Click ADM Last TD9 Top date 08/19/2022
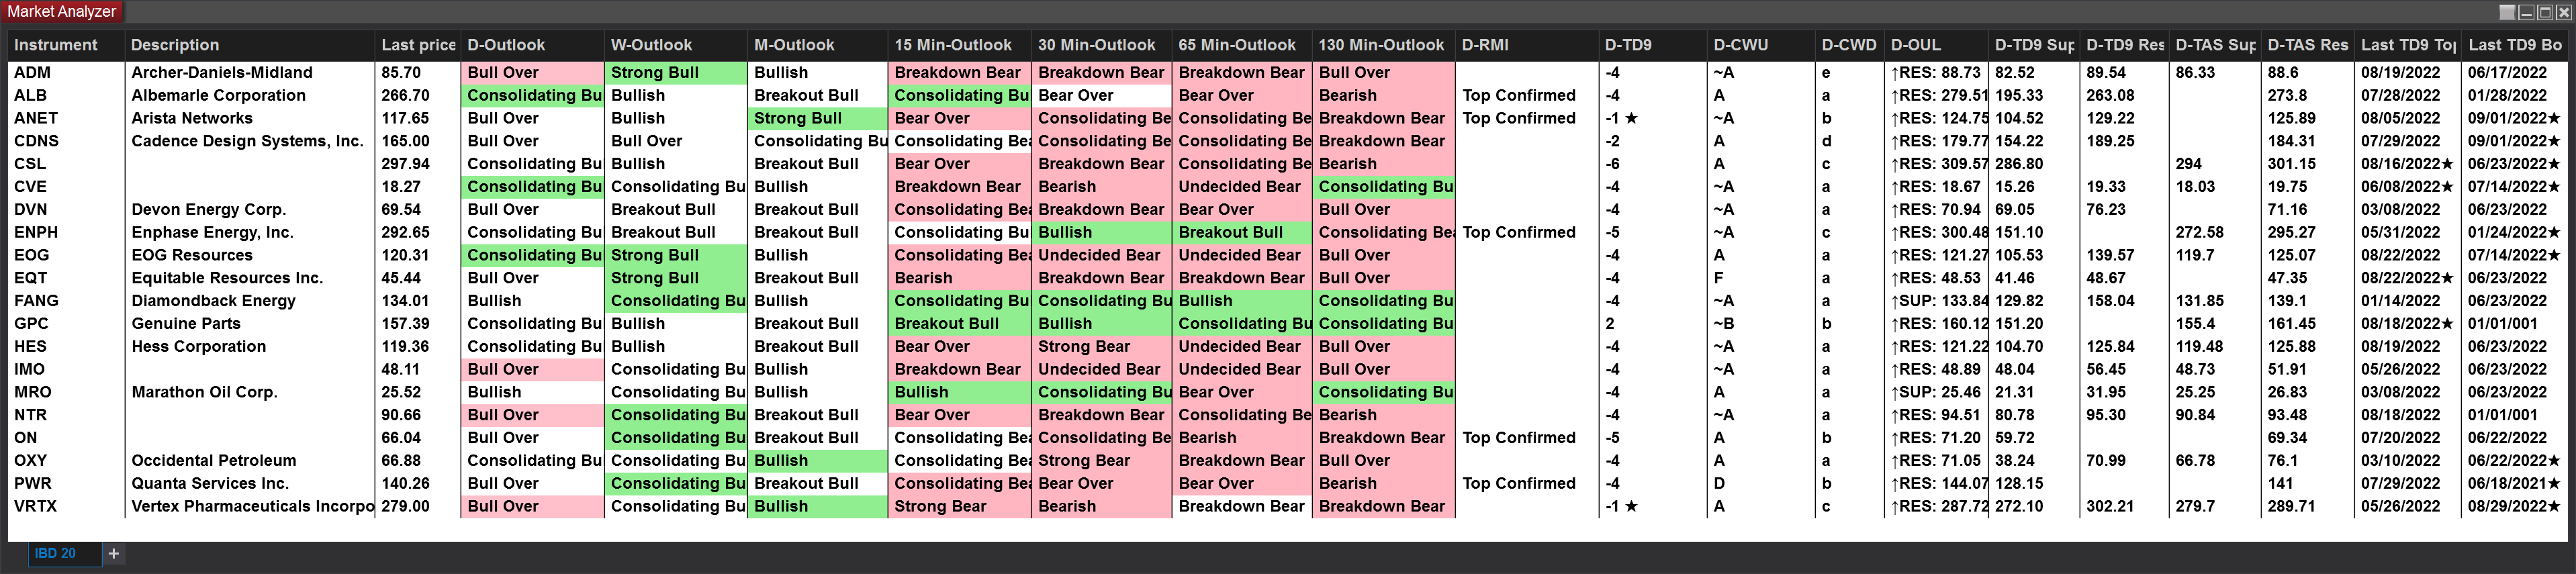The height and width of the screenshot is (574, 2576). pos(2408,72)
